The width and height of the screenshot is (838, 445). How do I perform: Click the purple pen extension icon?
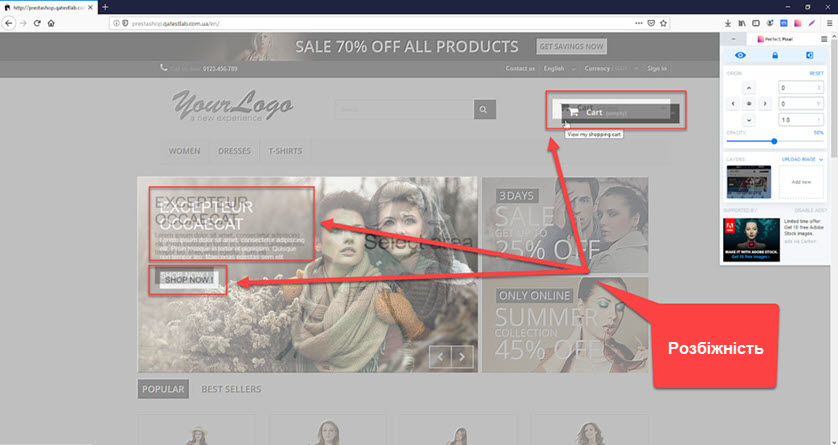coord(811,24)
